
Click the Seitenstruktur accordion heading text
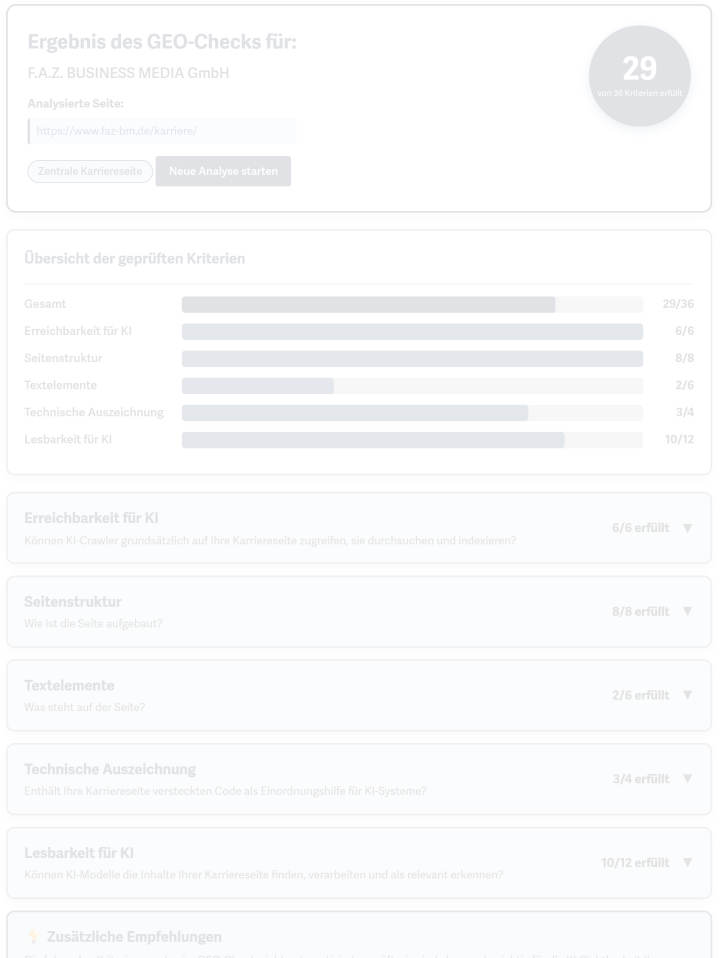point(73,601)
